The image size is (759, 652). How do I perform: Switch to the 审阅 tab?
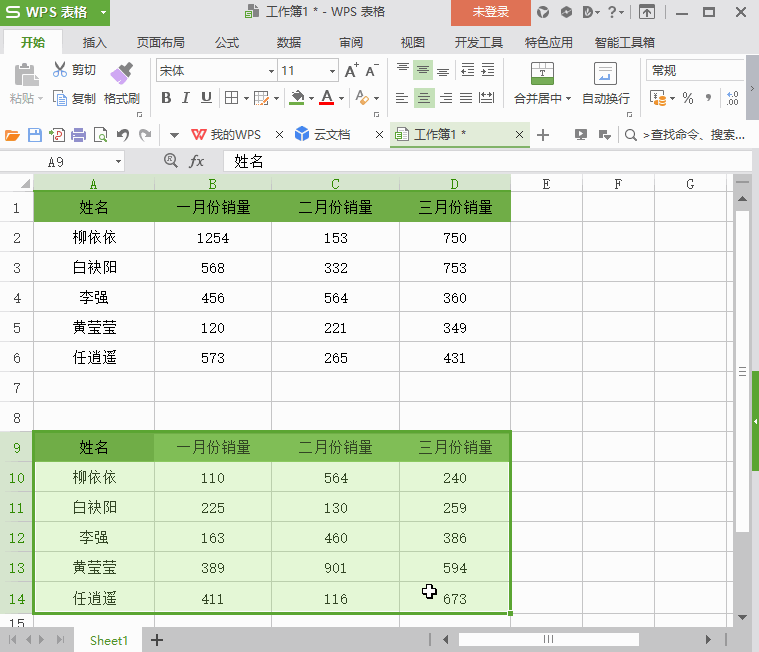coord(351,43)
